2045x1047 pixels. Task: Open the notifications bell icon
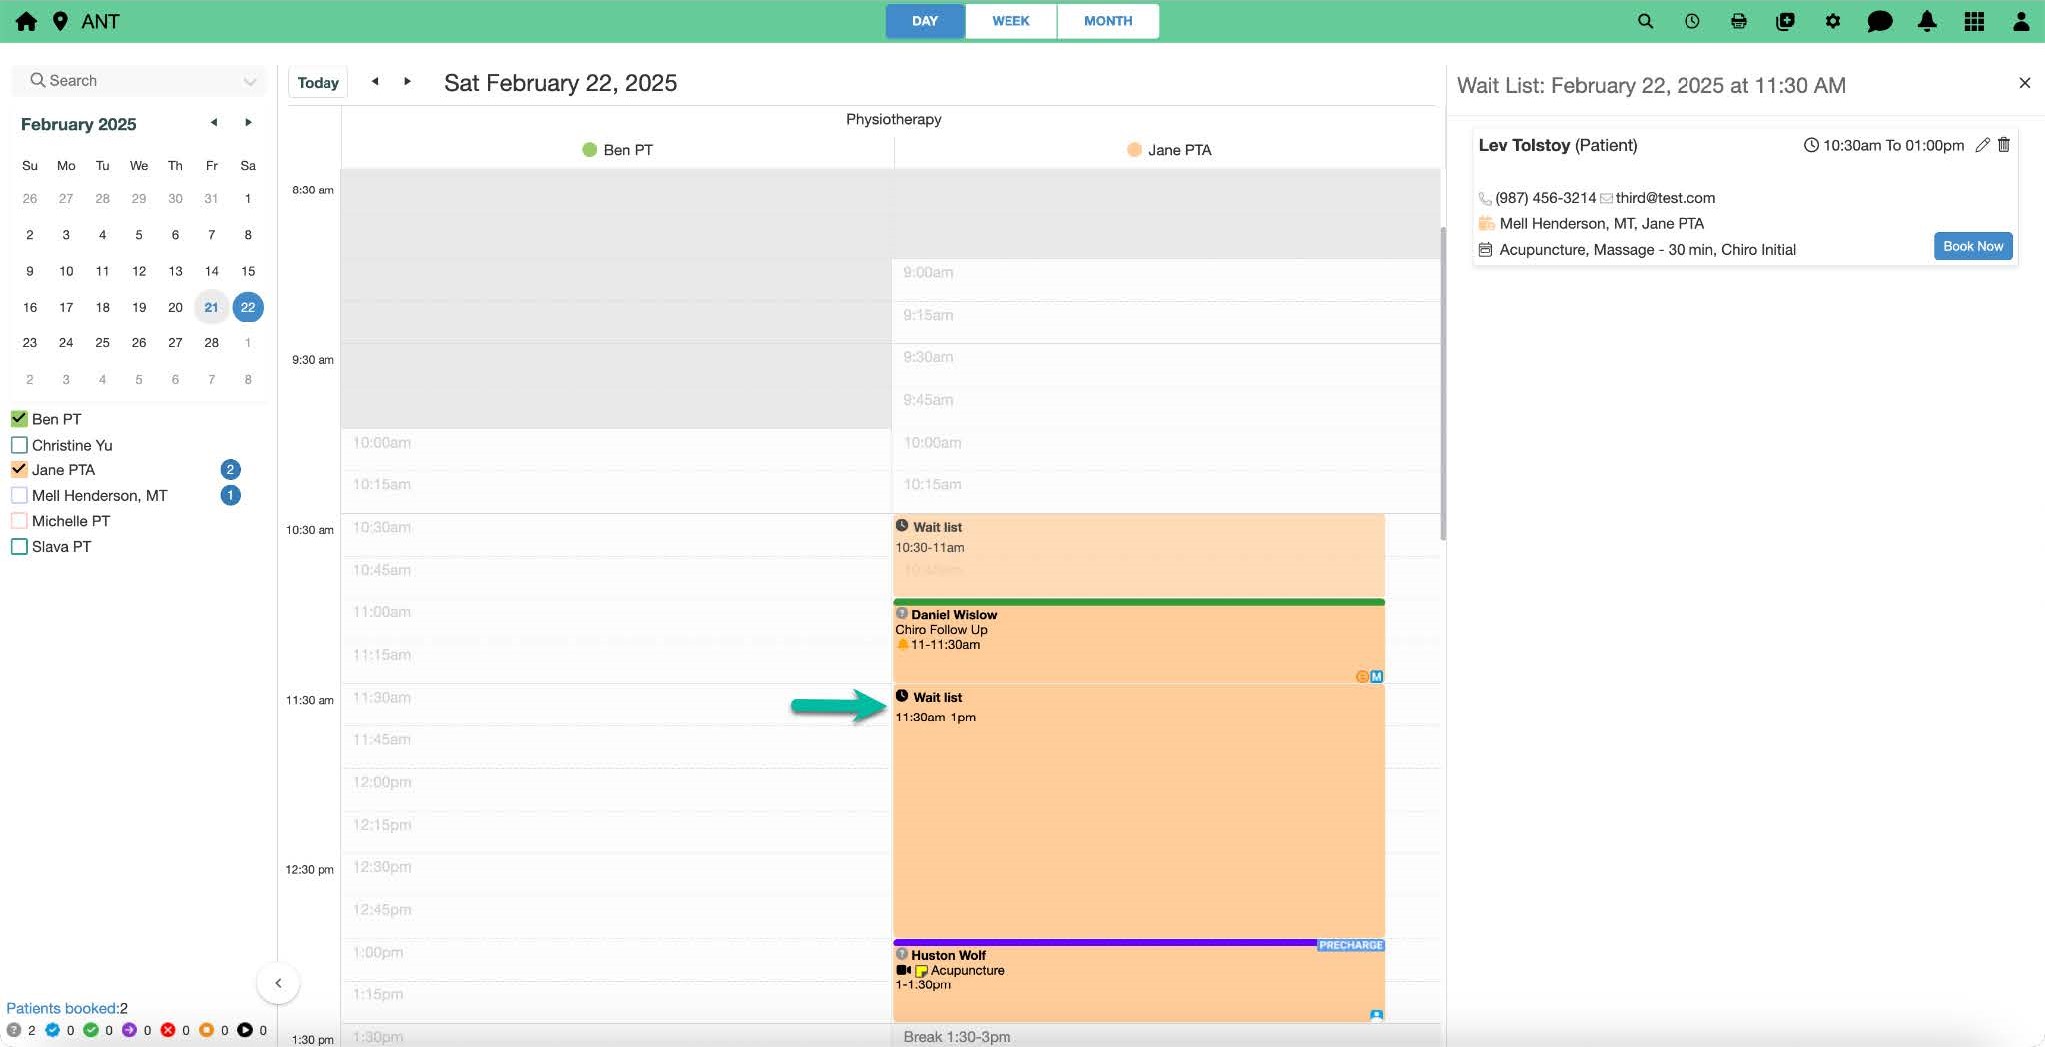pos(1927,21)
